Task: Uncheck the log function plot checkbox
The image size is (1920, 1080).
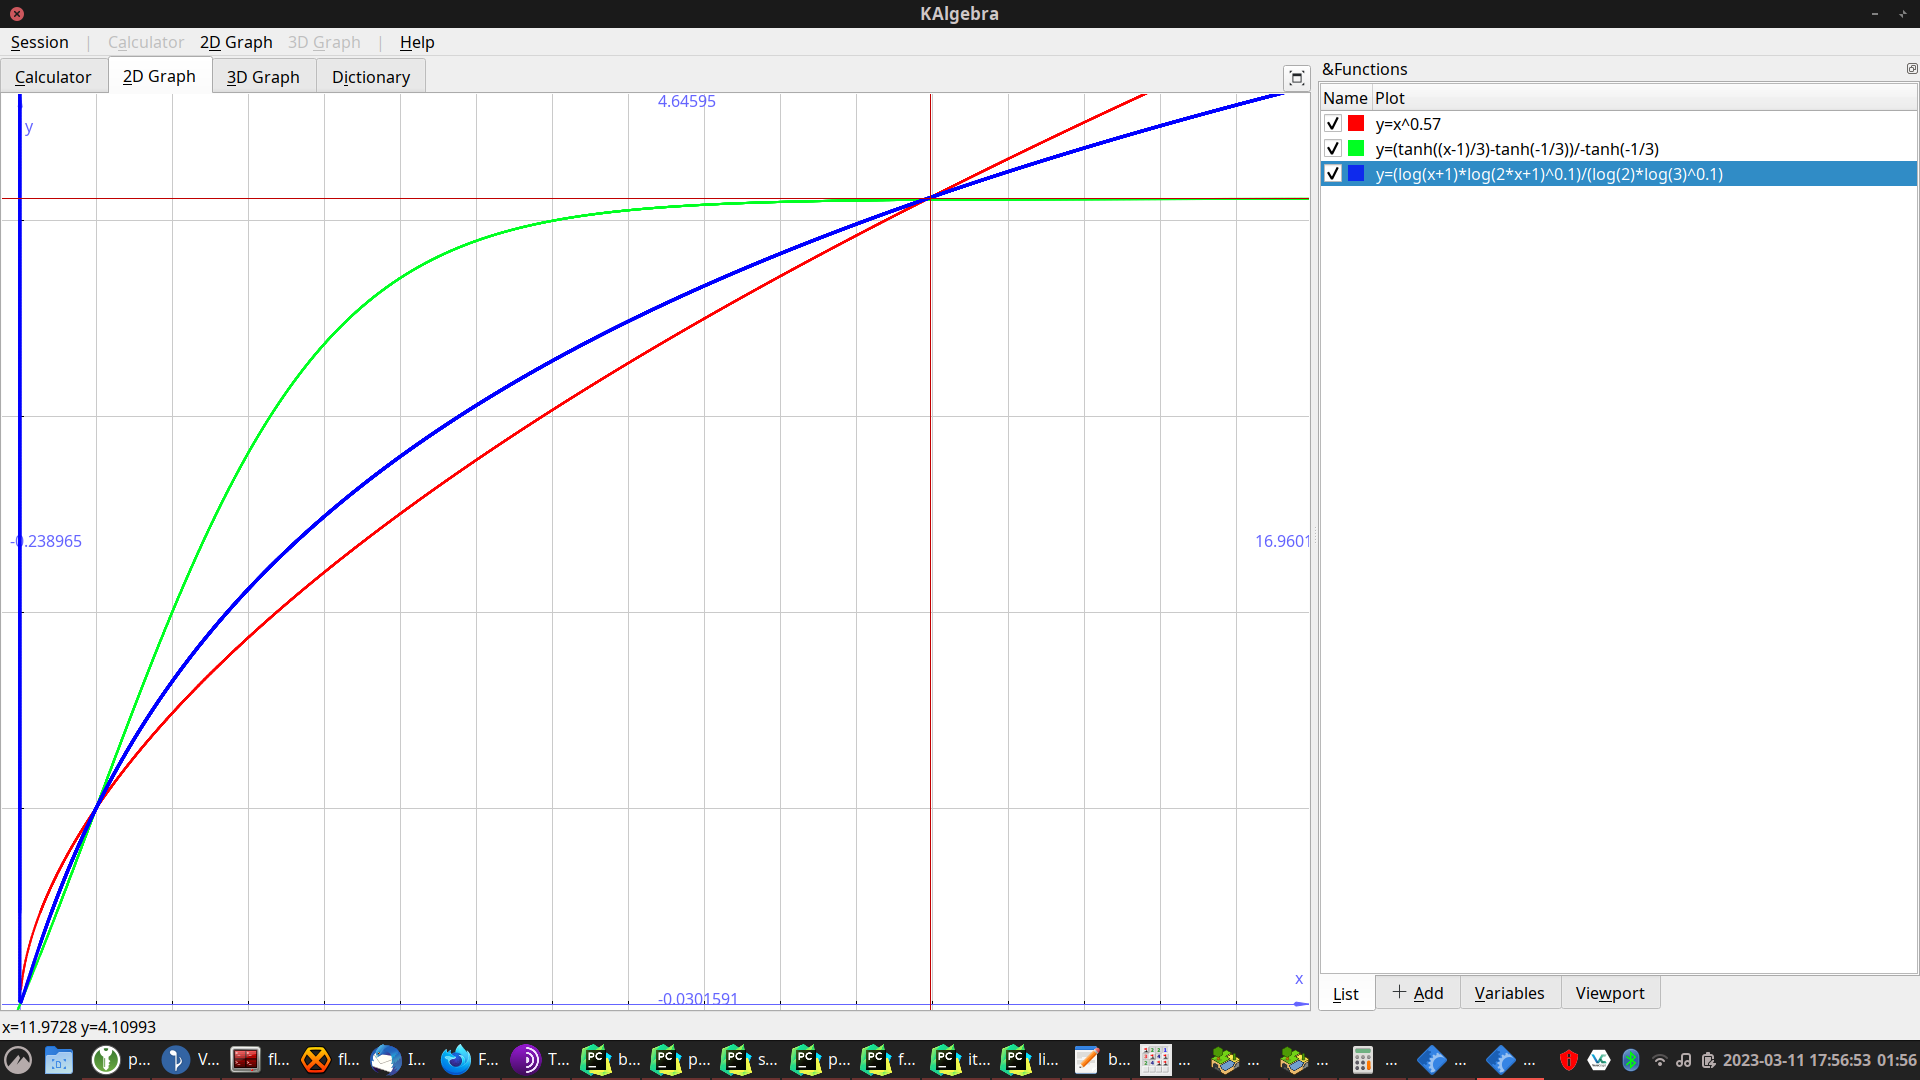Action: pos(1332,174)
